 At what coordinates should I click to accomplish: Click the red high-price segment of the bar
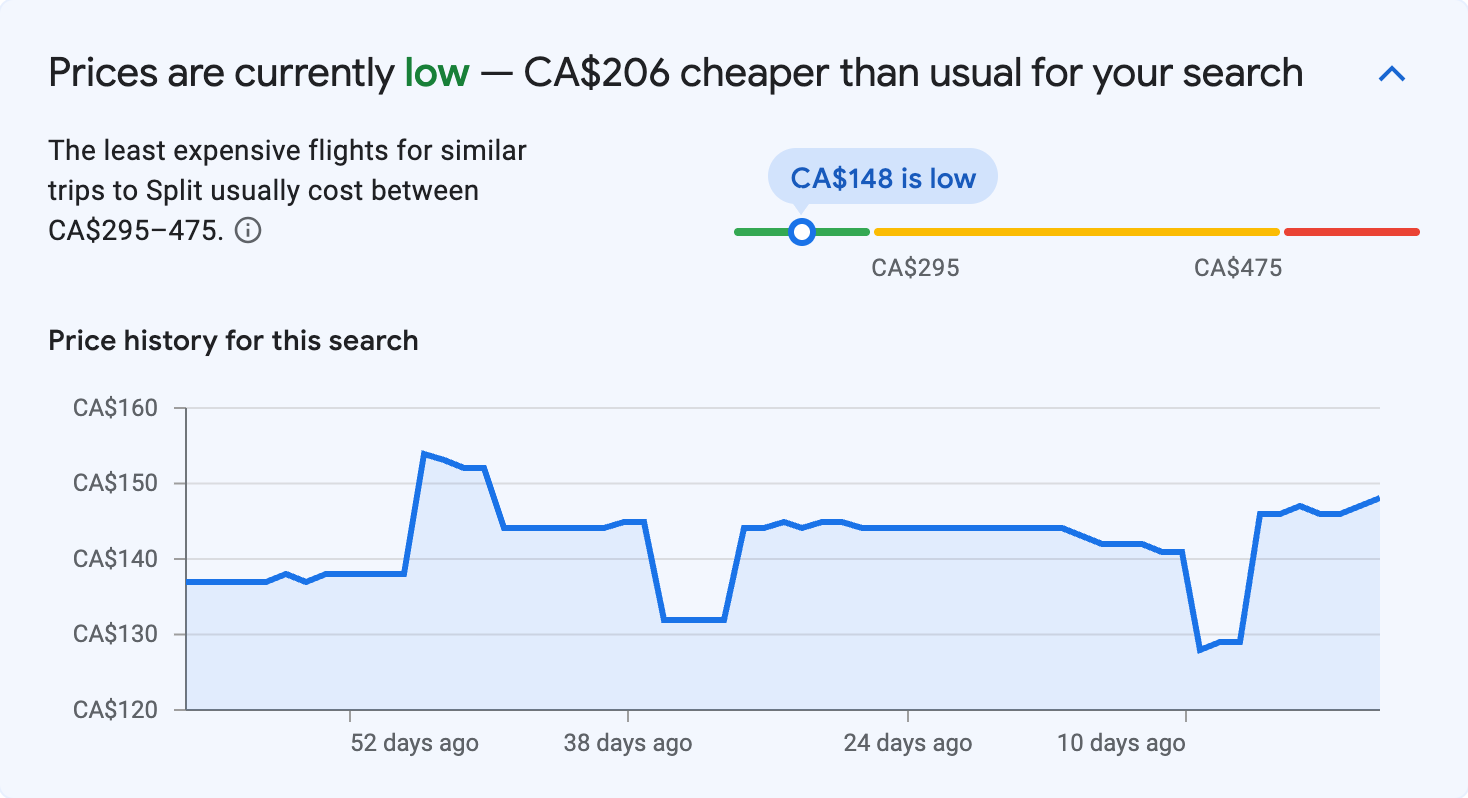point(1351,232)
